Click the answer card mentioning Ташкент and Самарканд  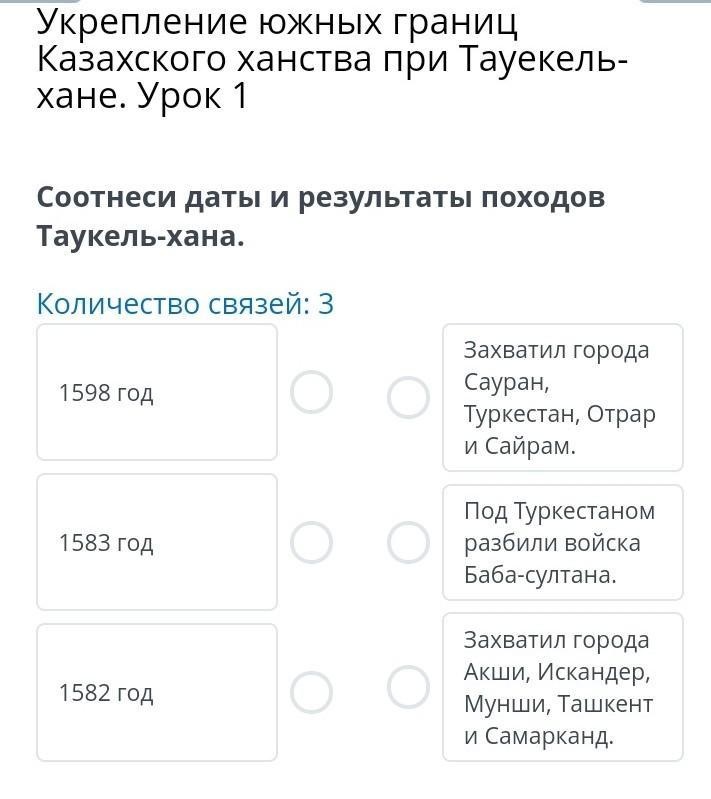pos(563,687)
